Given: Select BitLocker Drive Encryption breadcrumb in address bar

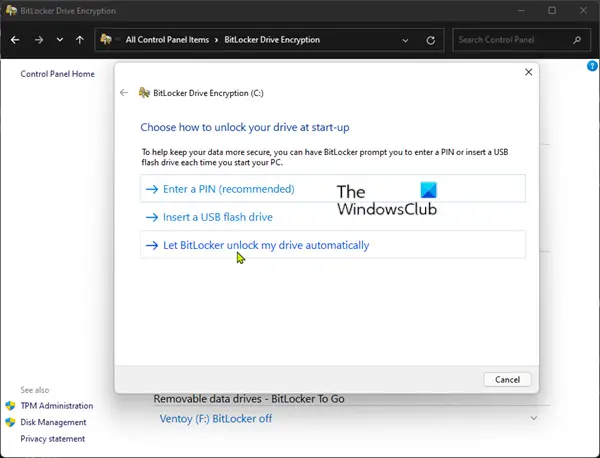Looking at the screenshot, I should (272, 40).
